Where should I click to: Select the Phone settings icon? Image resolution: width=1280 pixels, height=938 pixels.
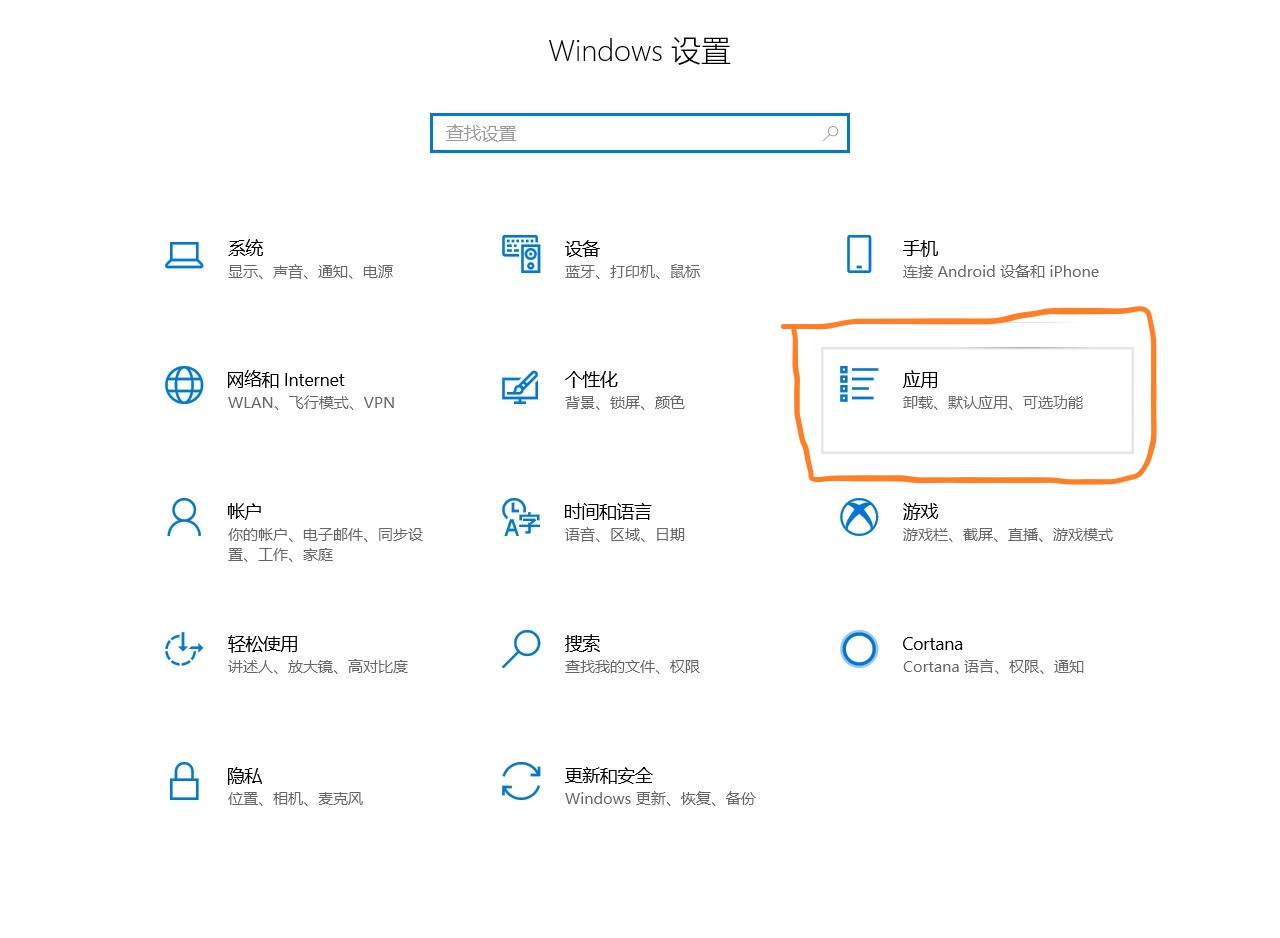[858, 255]
